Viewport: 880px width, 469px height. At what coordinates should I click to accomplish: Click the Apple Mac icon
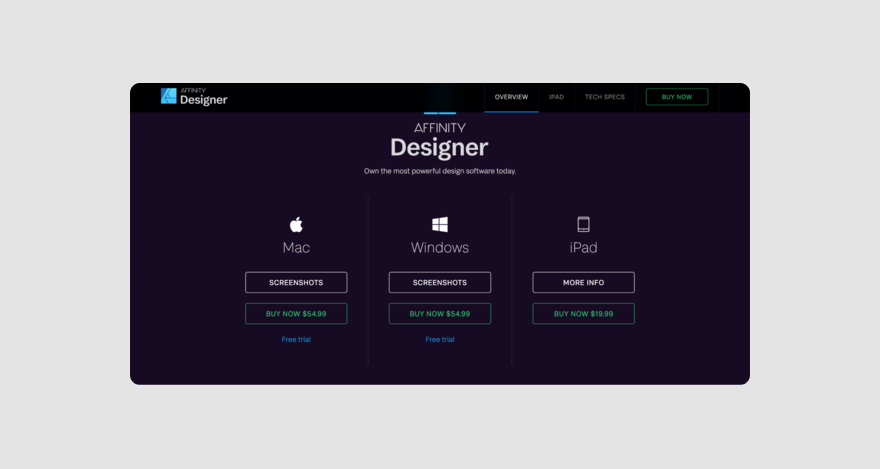[x=296, y=224]
